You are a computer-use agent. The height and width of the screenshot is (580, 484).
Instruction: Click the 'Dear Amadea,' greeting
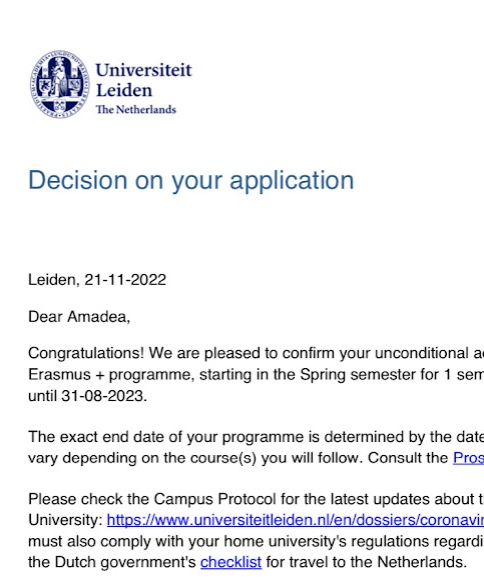click(79, 317)
